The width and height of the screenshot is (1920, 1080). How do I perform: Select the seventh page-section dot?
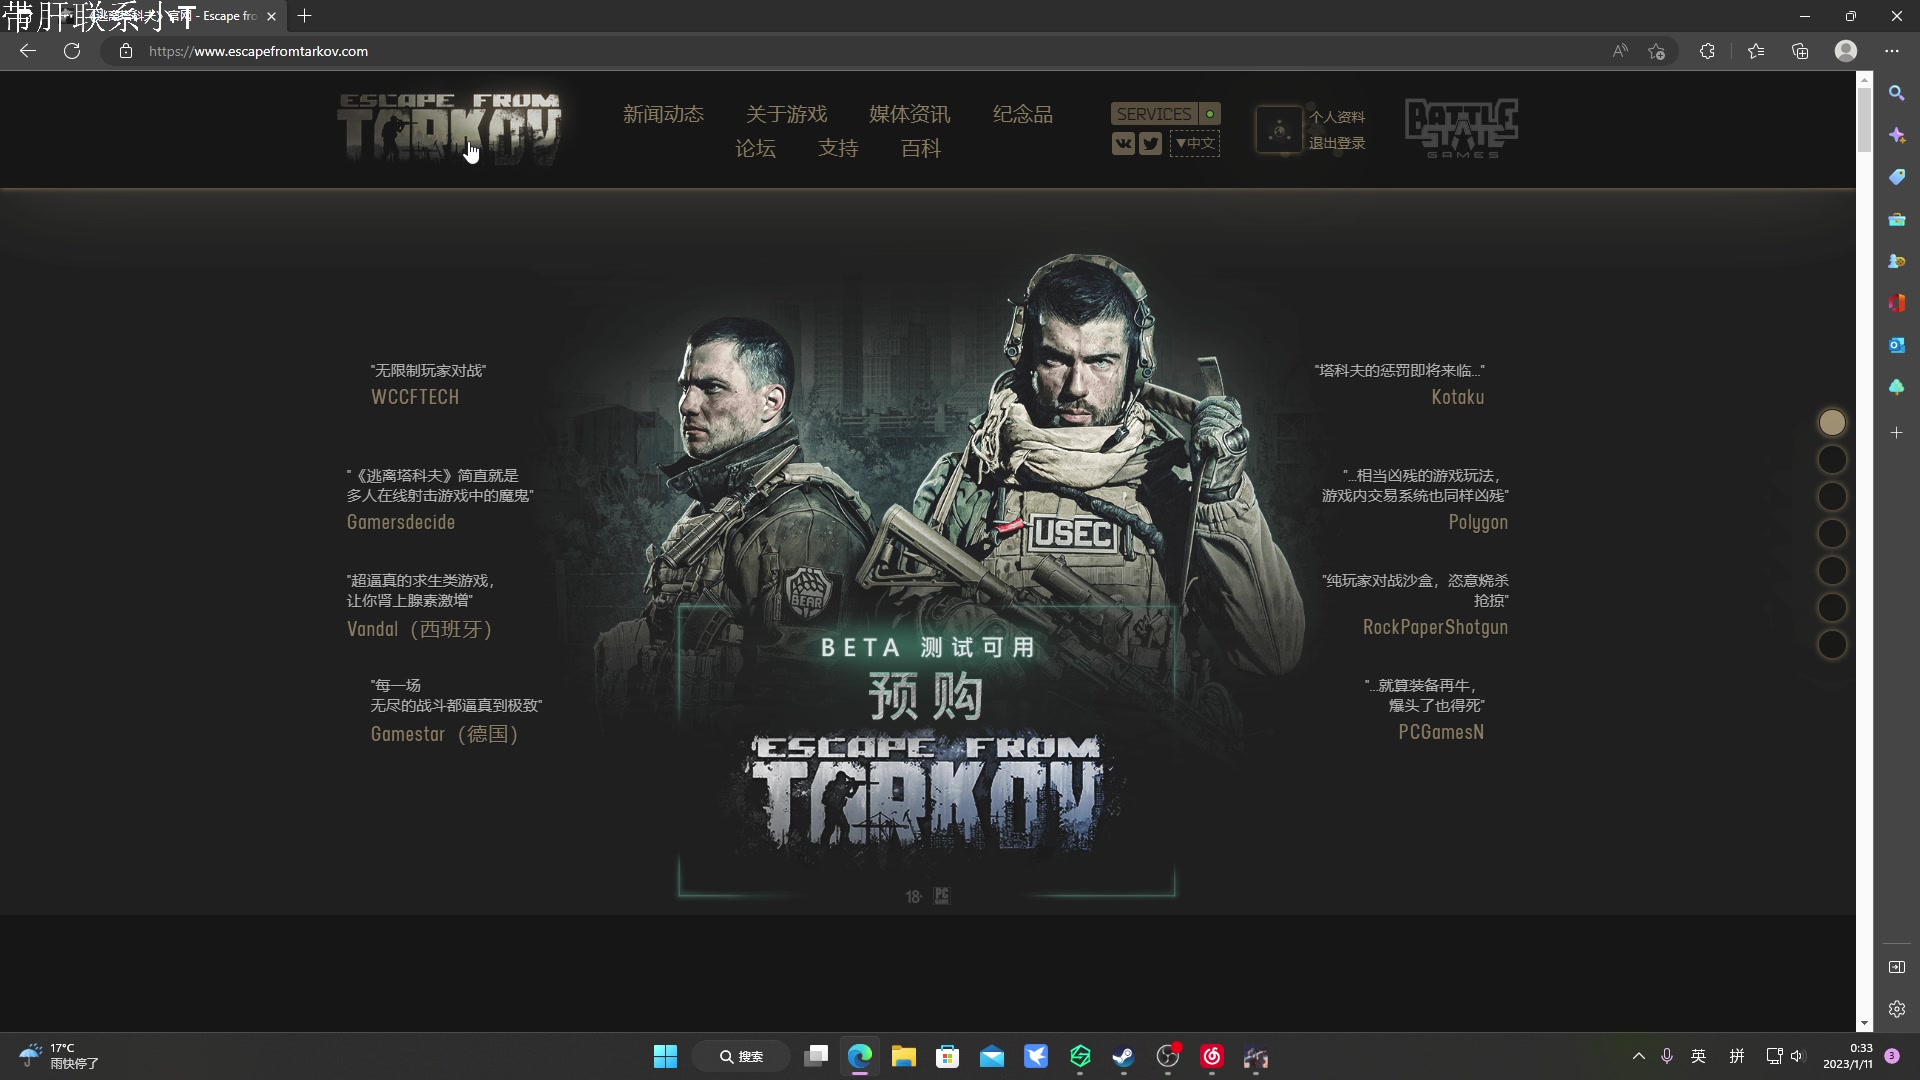coord(1832,645)
